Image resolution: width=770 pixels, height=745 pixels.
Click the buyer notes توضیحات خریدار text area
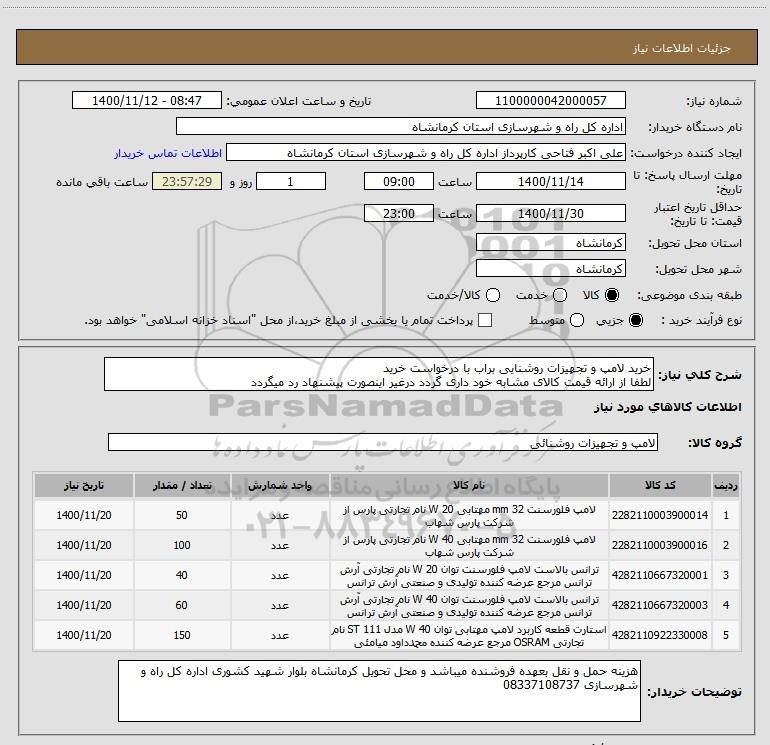(379, 690)
